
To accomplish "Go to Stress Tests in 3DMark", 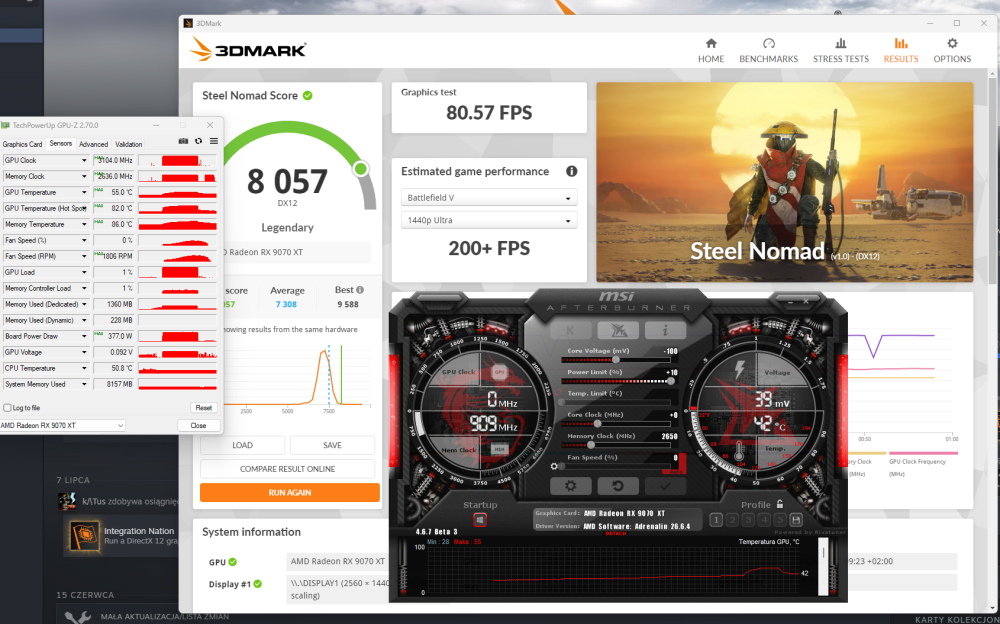I will point(841,50).
